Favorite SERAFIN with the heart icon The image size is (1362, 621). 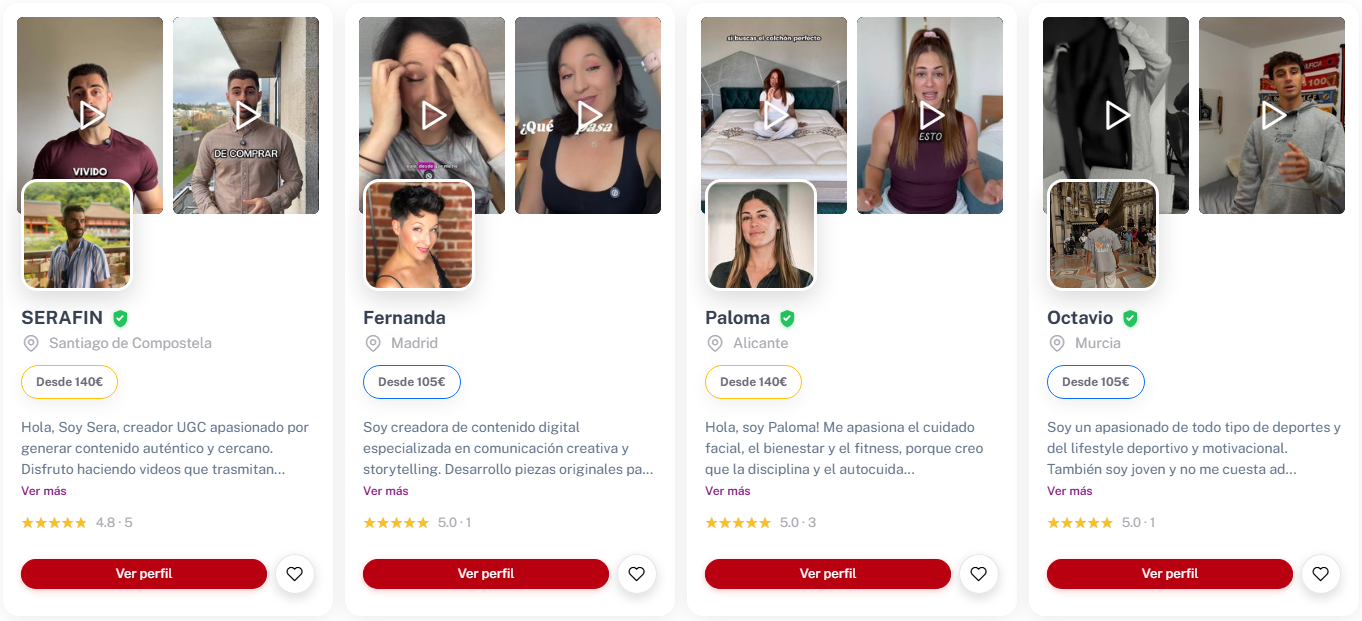pyautogui.click(x=295, y=574)
